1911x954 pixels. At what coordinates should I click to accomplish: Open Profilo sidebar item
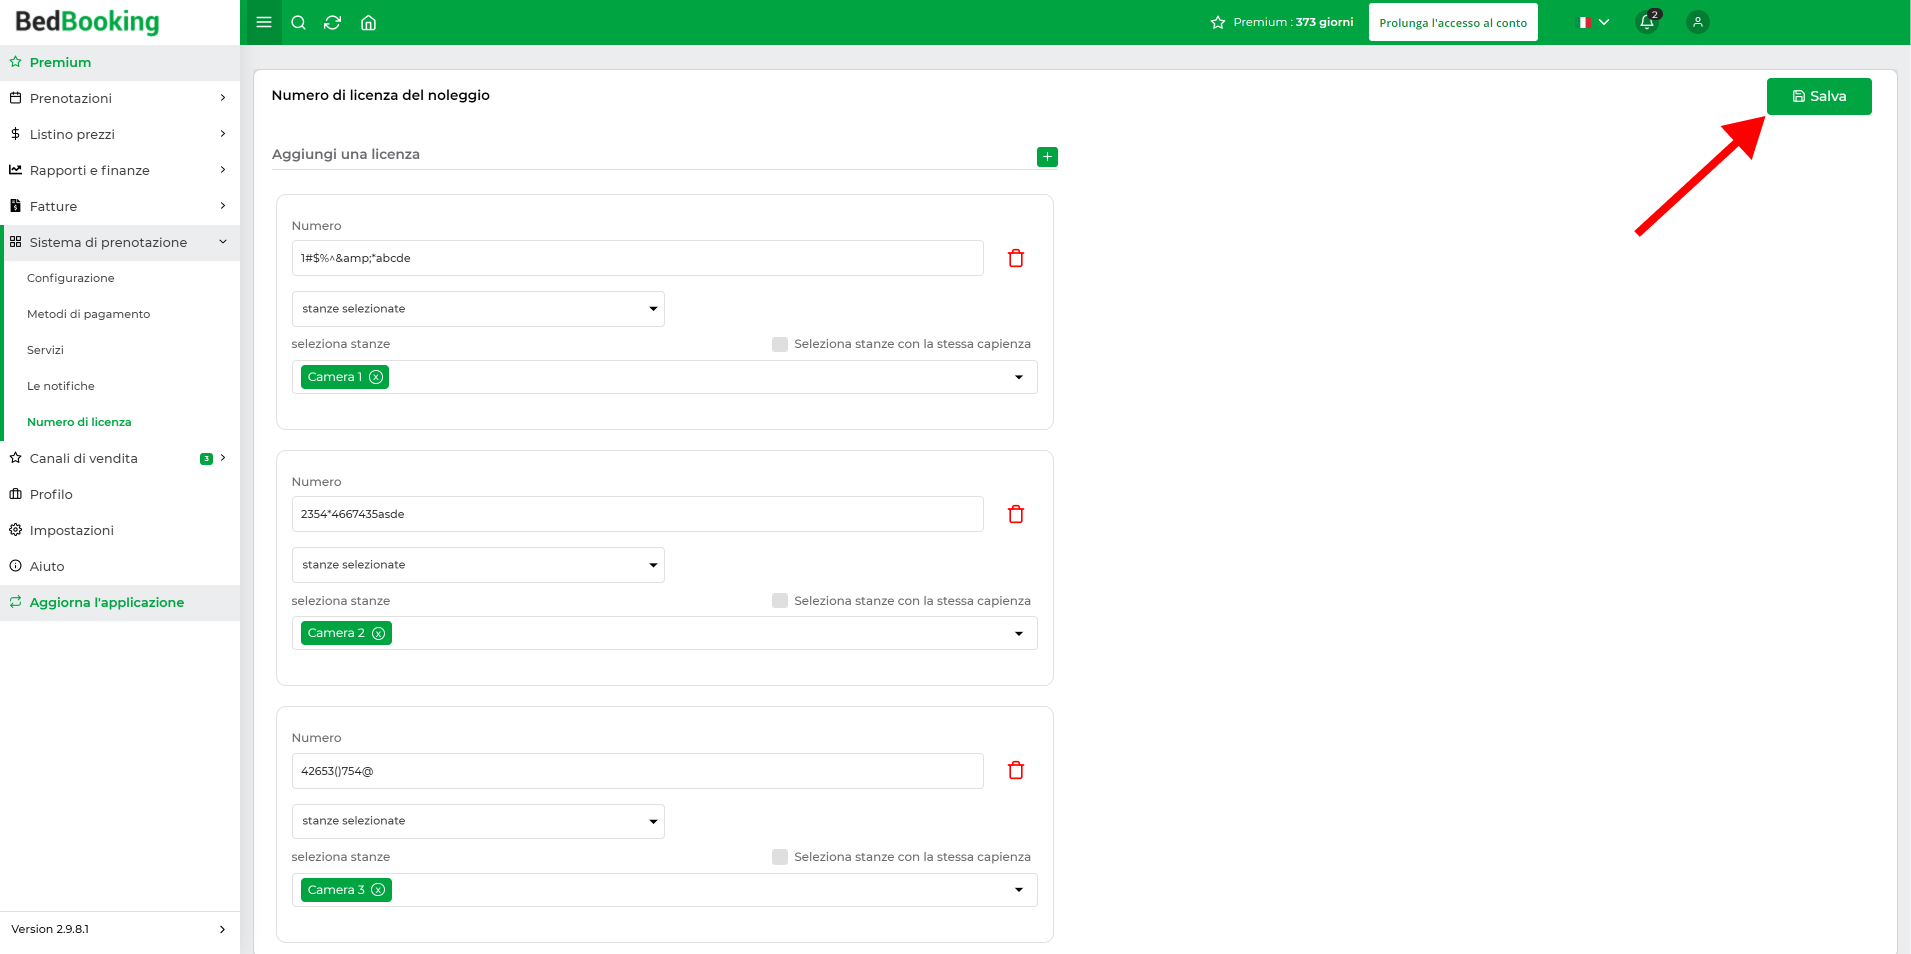(x=120, y=494)
